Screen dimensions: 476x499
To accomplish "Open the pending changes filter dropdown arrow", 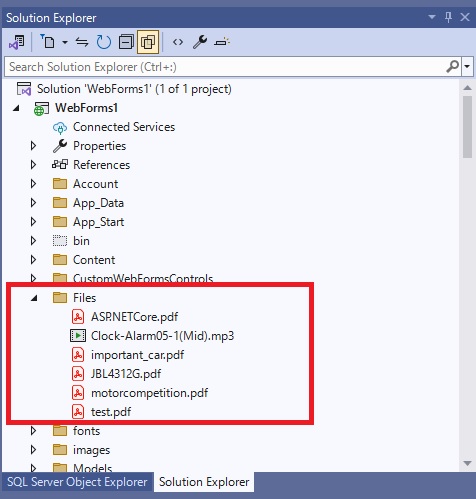I will (65, 42).
